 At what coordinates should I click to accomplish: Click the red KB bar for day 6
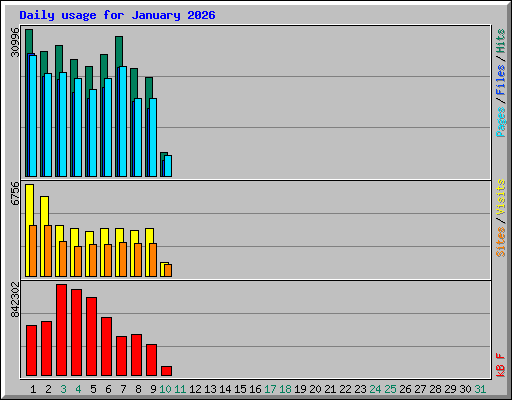click(x=106, y=347)
